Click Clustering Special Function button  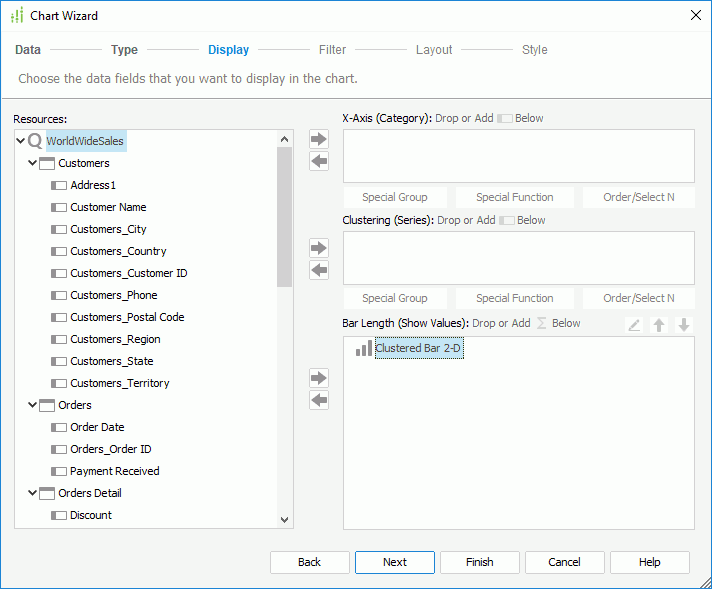[x=514, y=298]
